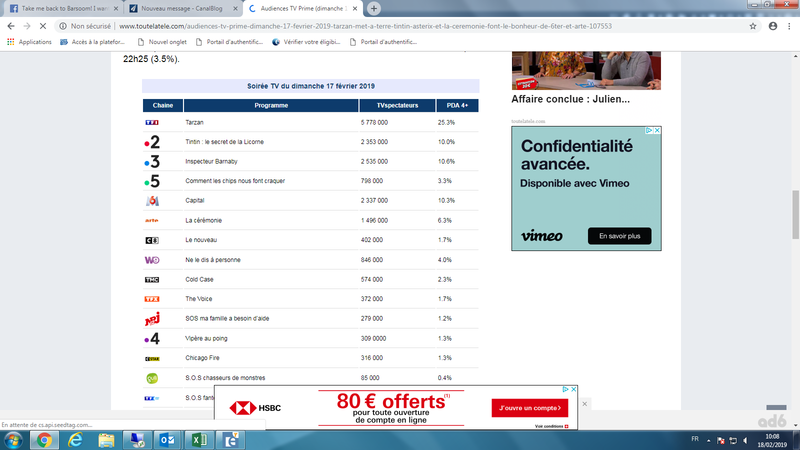Click the TMC logo in Cold Case row
The width and height of the screenshot is (800, 450).
(x=152, y=280)
